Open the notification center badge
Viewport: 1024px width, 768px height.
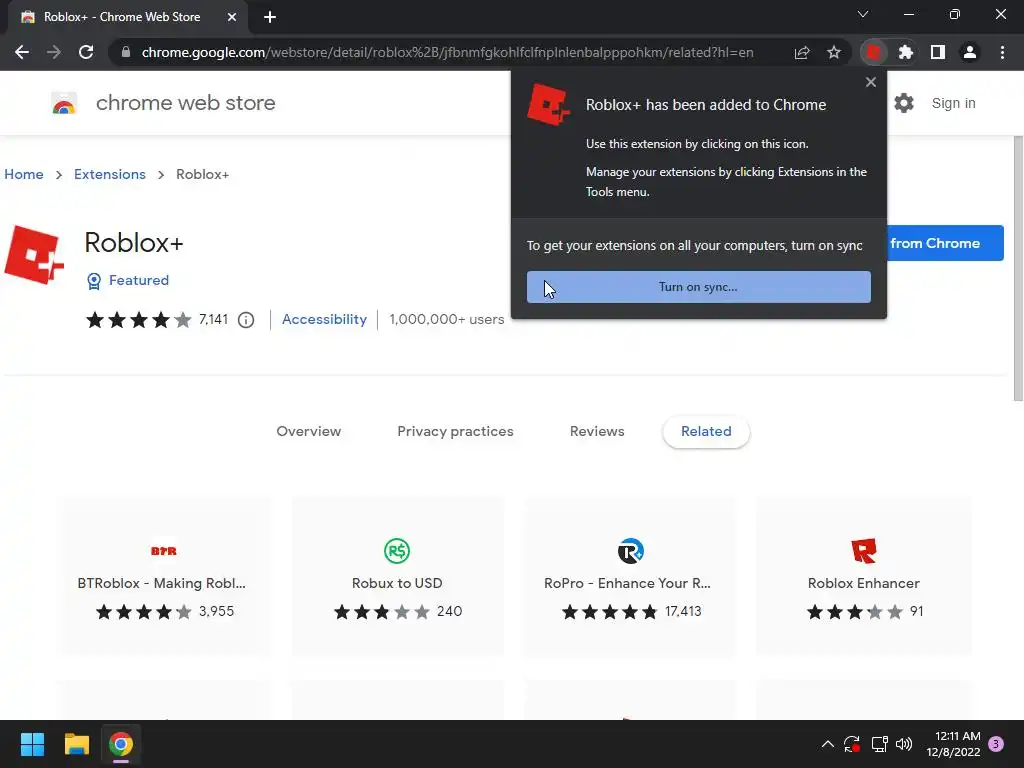click(996, 744)
